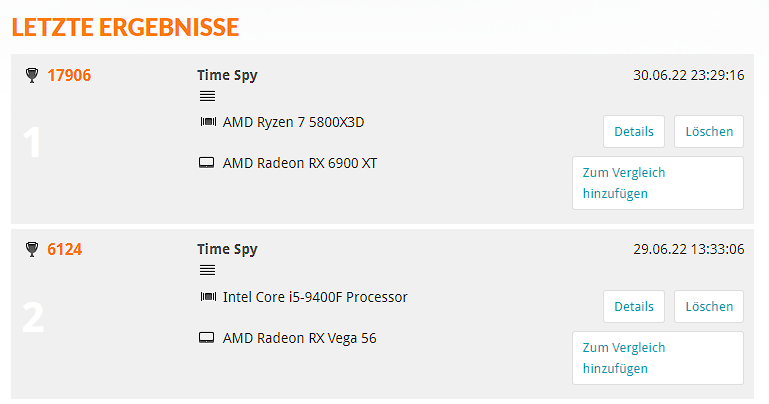Click the first Time Spy benchmark title
Screen dimensions: 769x404
coord(228,75)
